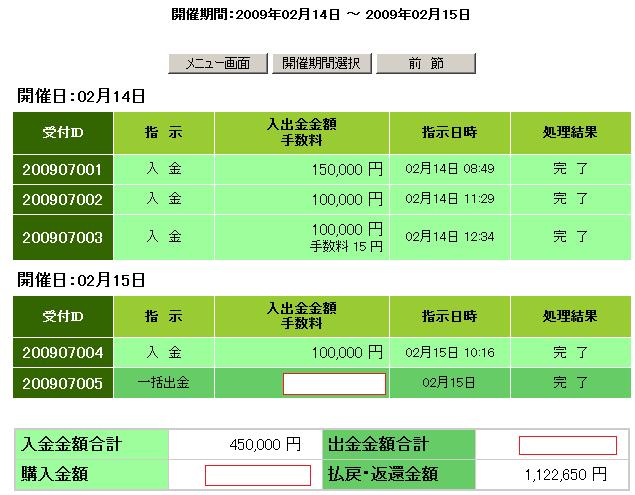635x495 pixels.
Task: Open the 開催期間選択 button
Action: [322, 64]
